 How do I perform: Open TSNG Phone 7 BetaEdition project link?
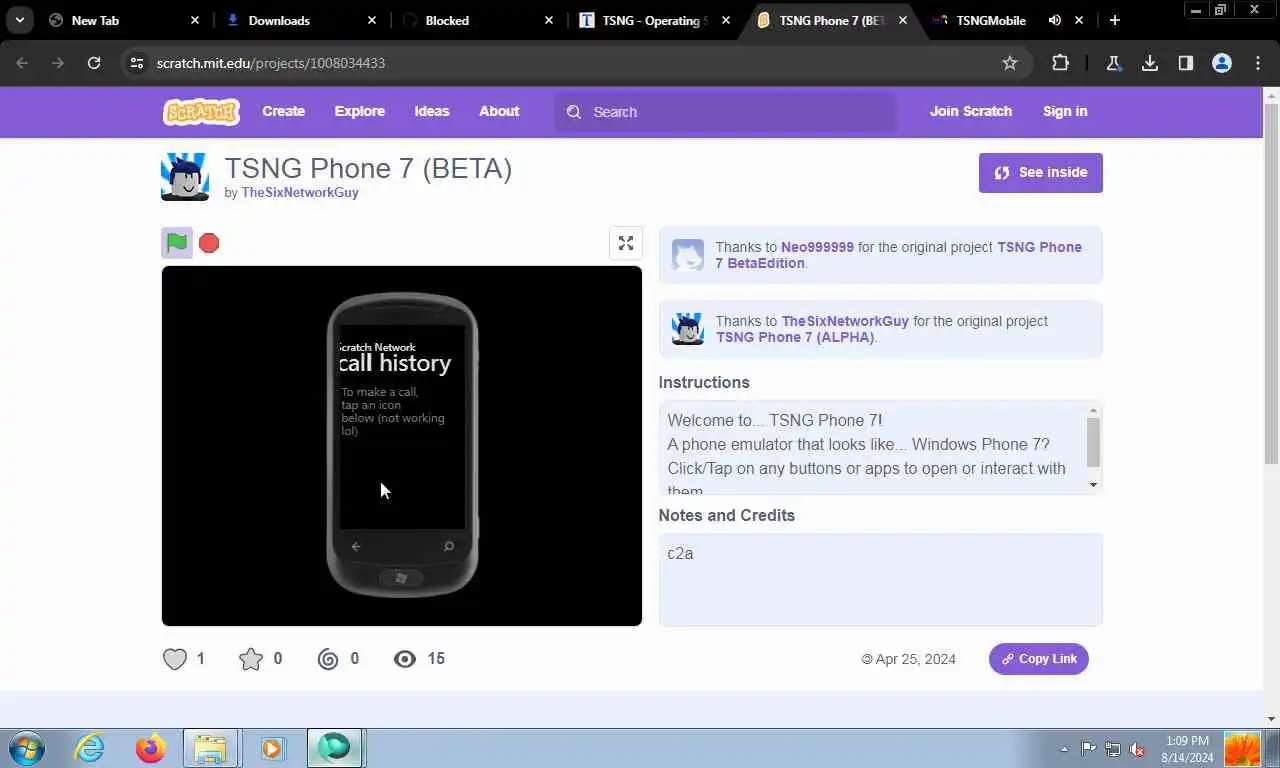pos(899,255)
